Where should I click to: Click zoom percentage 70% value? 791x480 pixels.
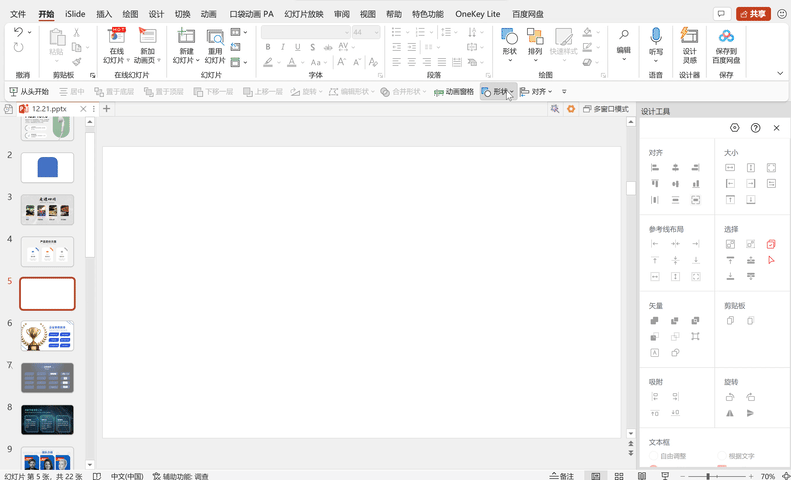tap(767, 476)
